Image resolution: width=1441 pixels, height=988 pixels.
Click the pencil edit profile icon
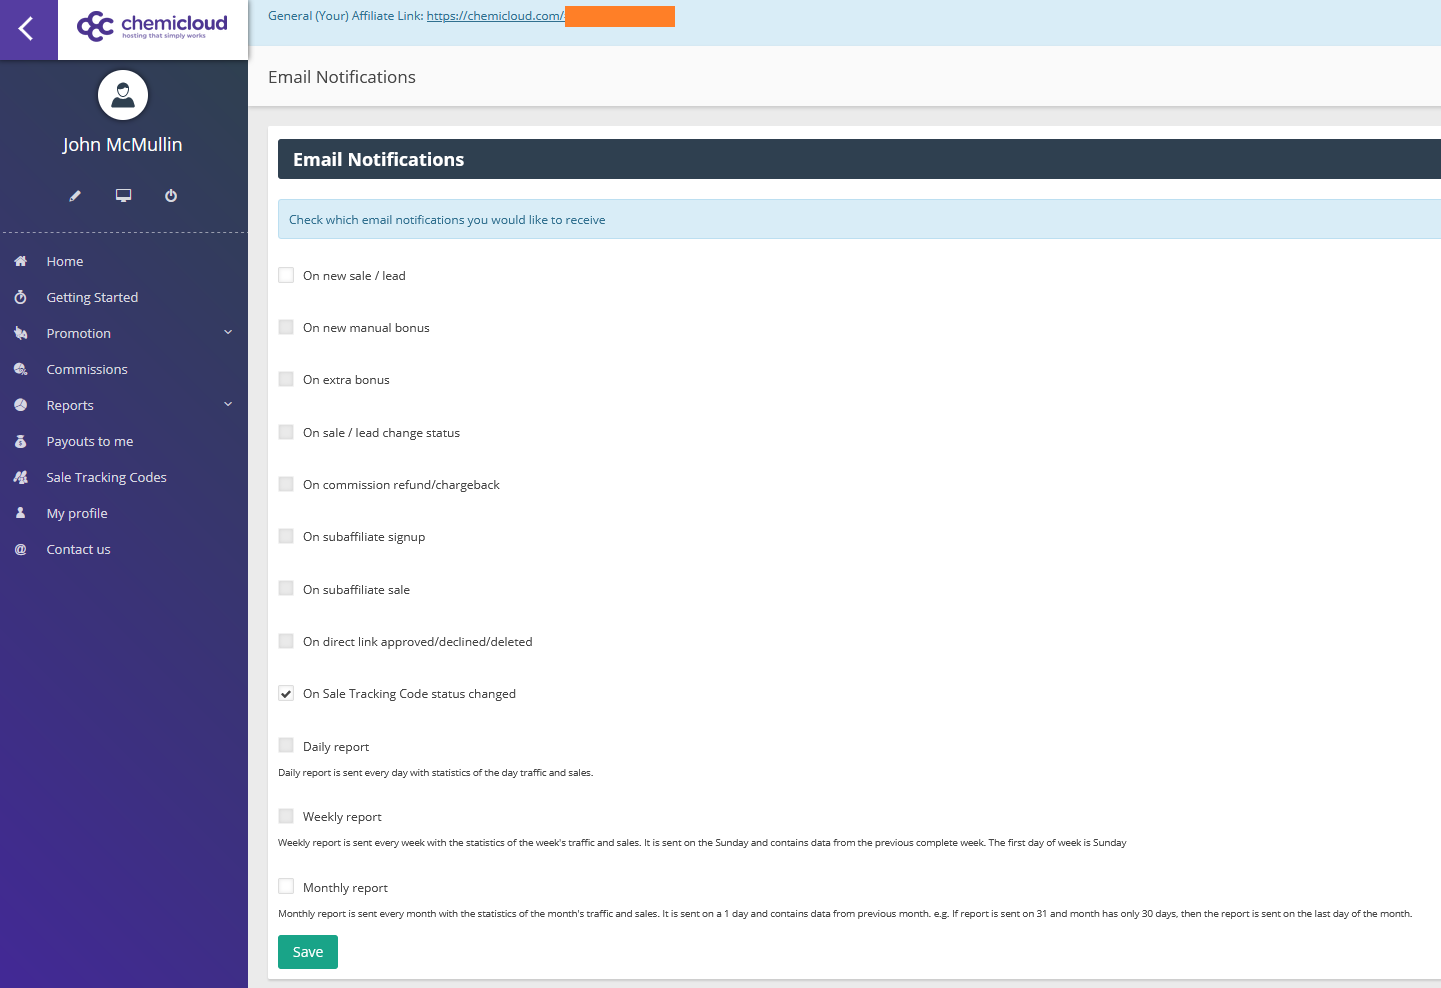(75, 196)
